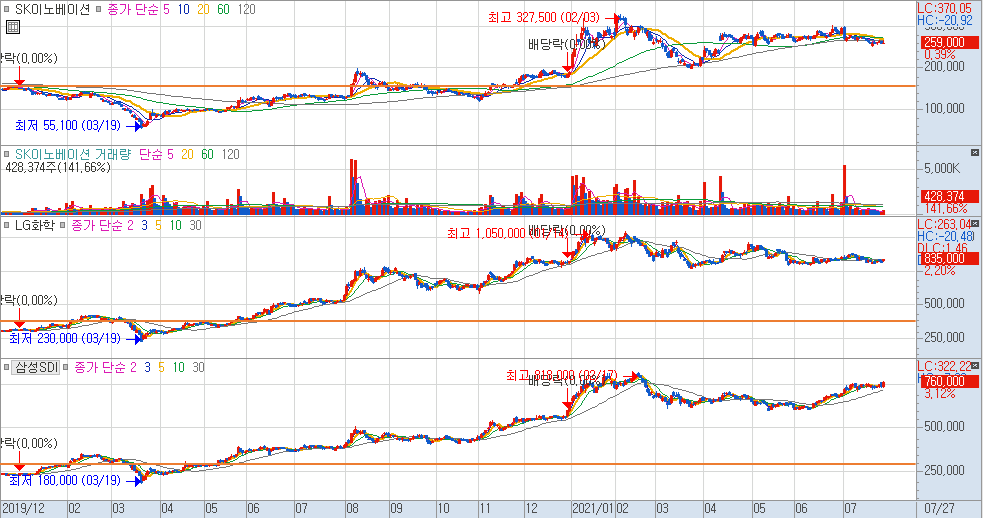The height and width of the screenshot is (518, 983).
Task: Select the 30-day average in LG화학 panel
Action: (195, 225)
